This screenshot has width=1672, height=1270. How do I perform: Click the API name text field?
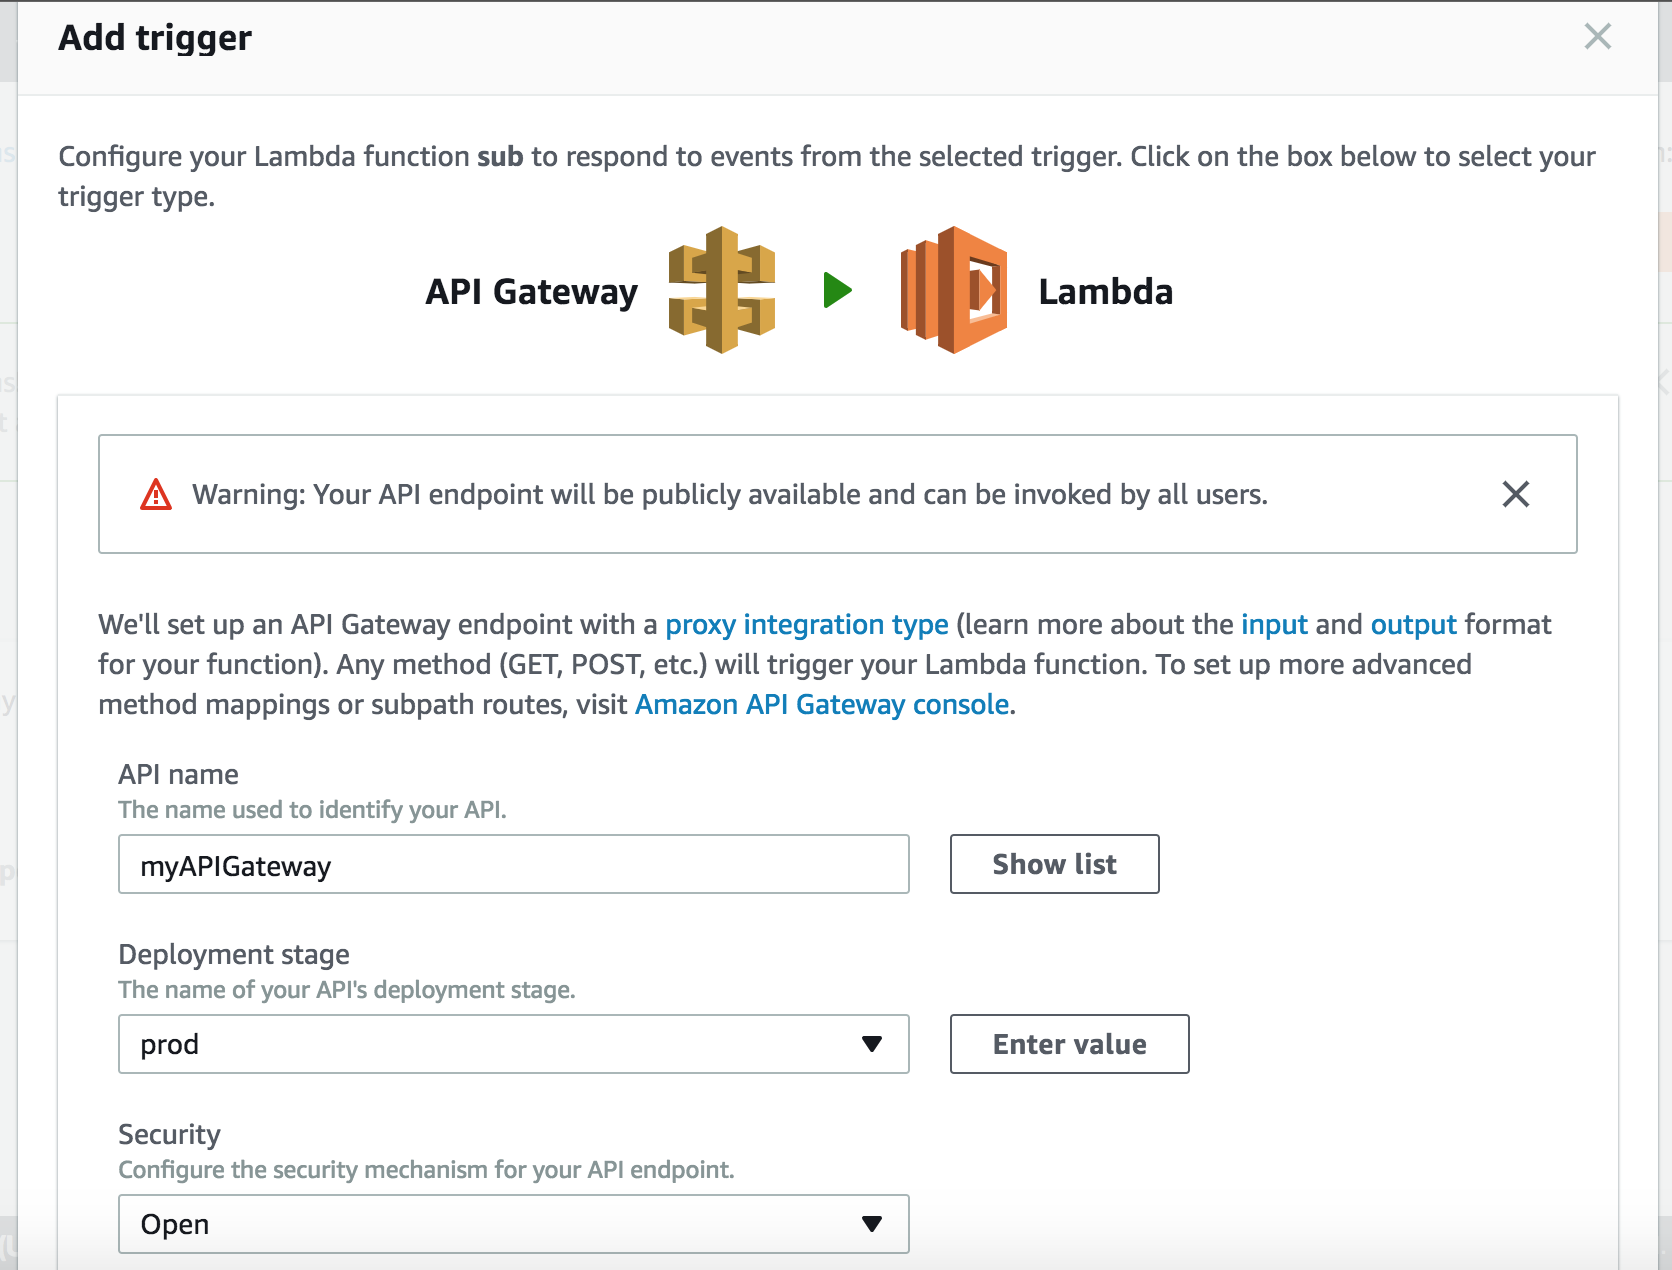point(513,865)
